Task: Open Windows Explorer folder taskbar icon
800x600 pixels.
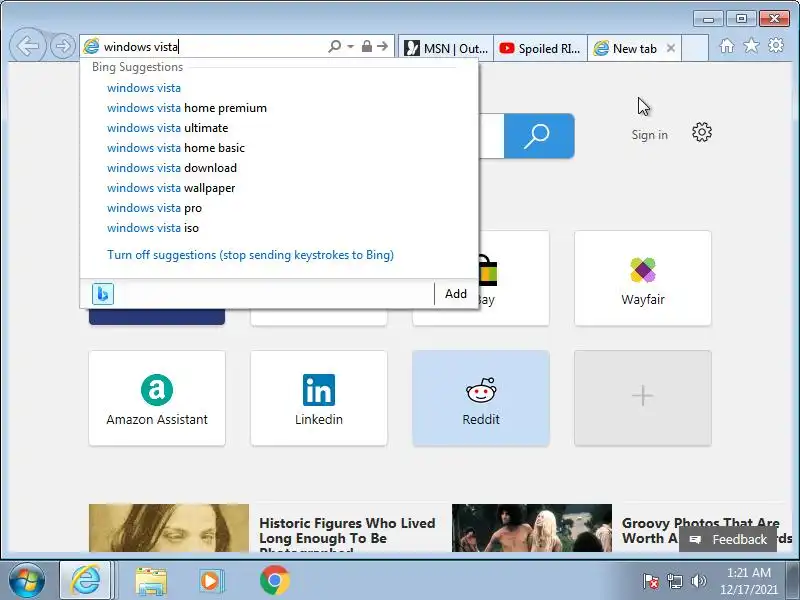Action: coord(151,581)
